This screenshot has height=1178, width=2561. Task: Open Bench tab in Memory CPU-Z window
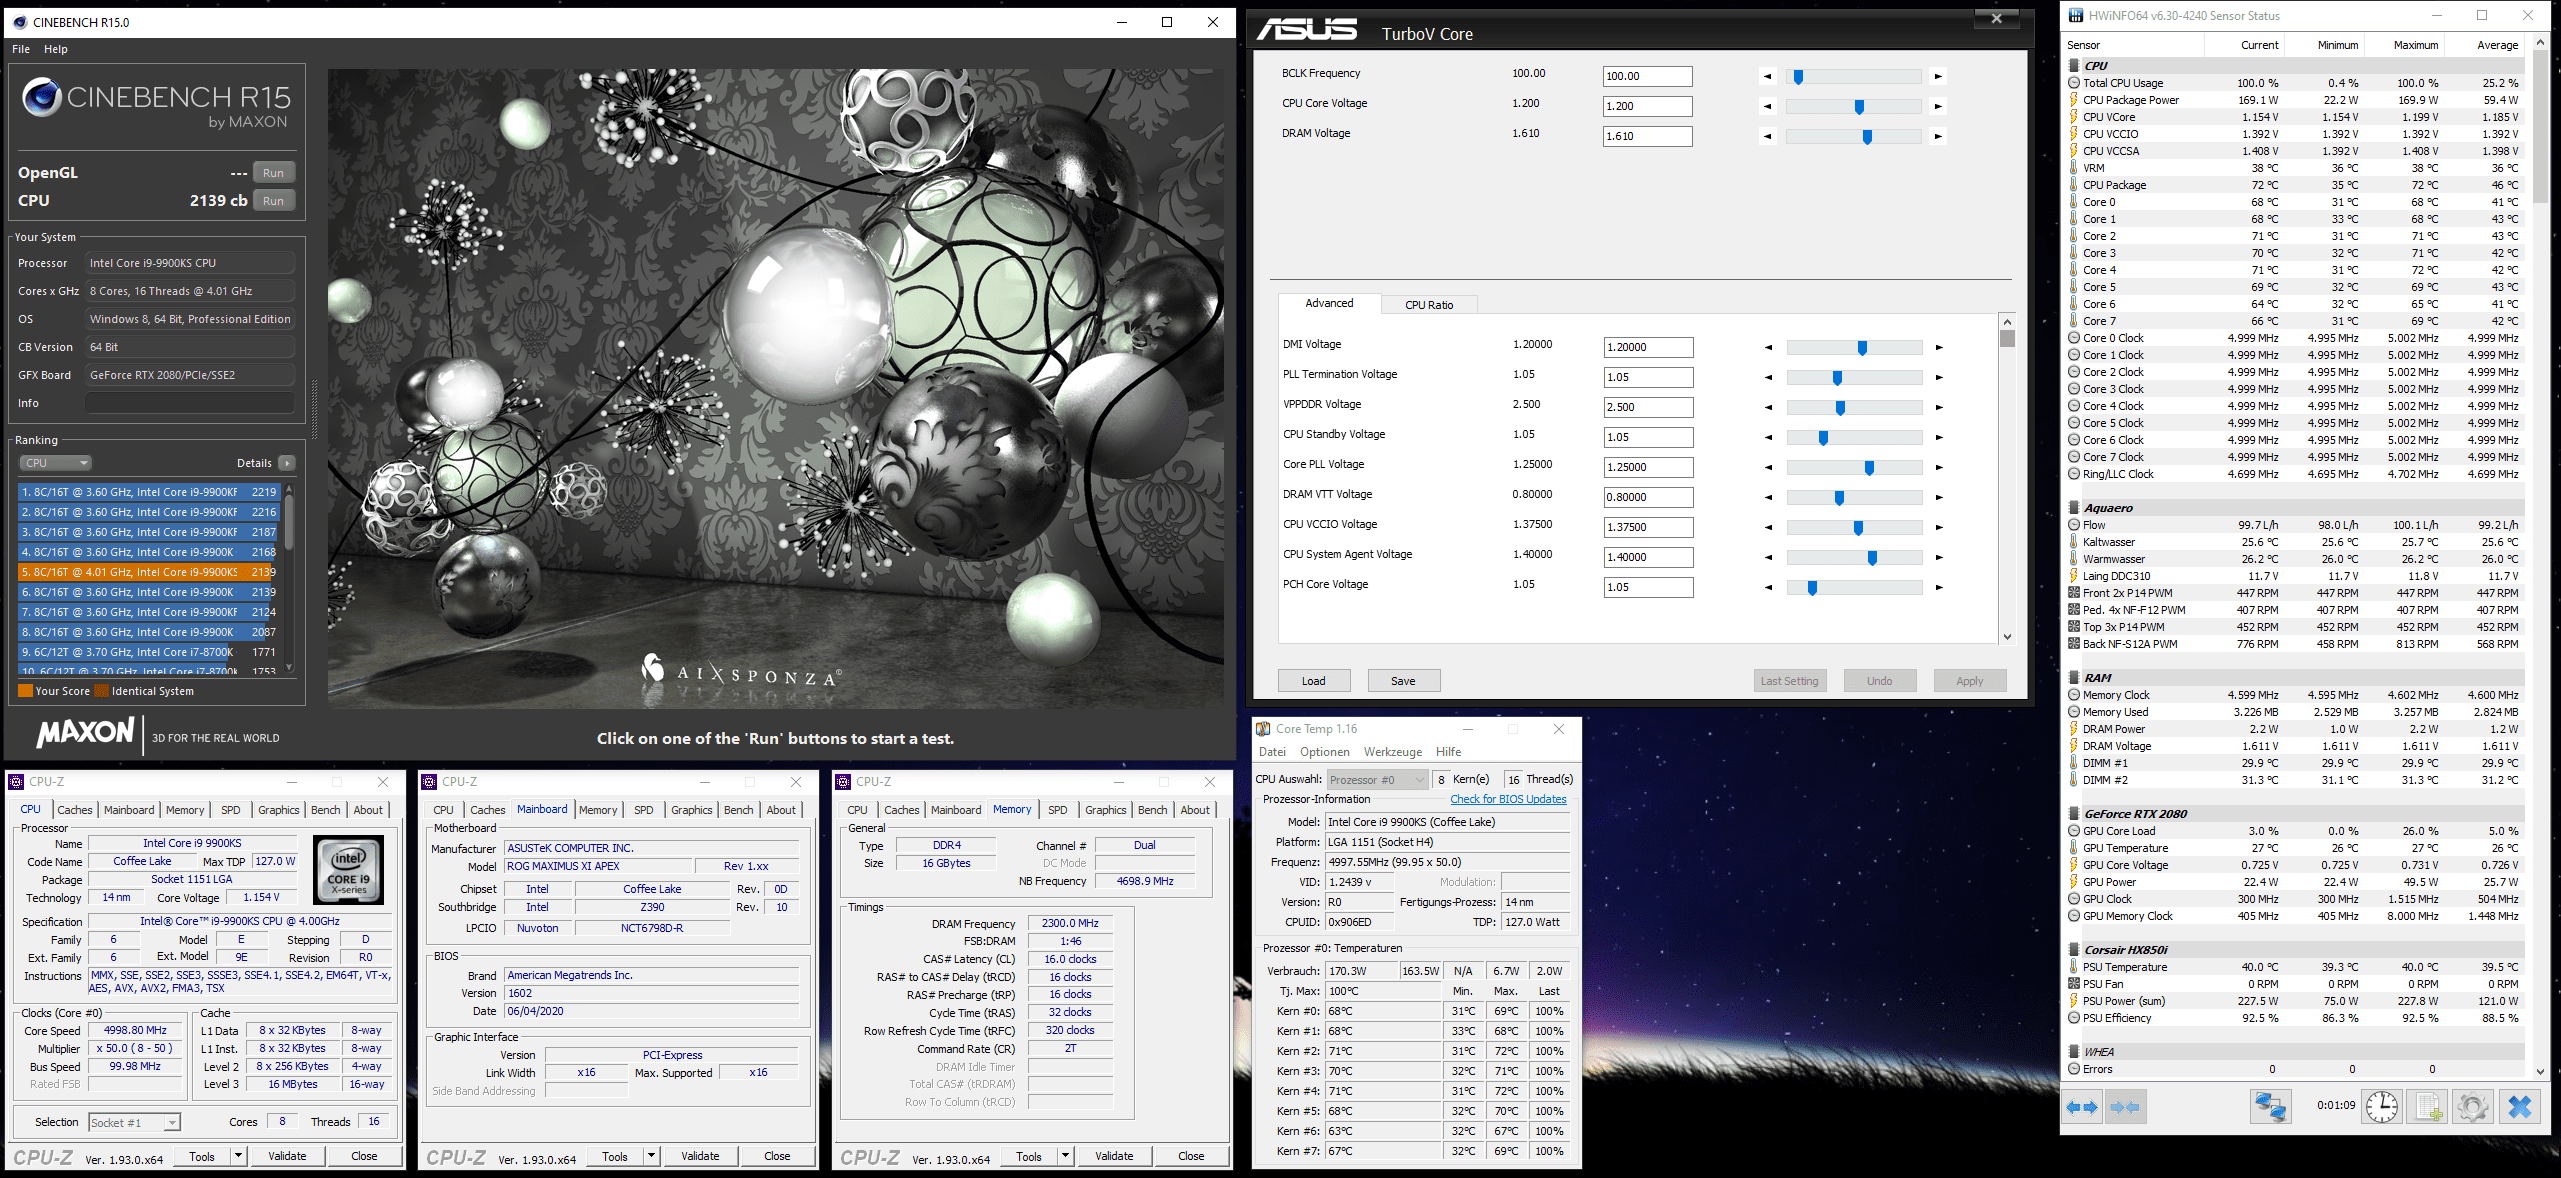click(1152, 810)
